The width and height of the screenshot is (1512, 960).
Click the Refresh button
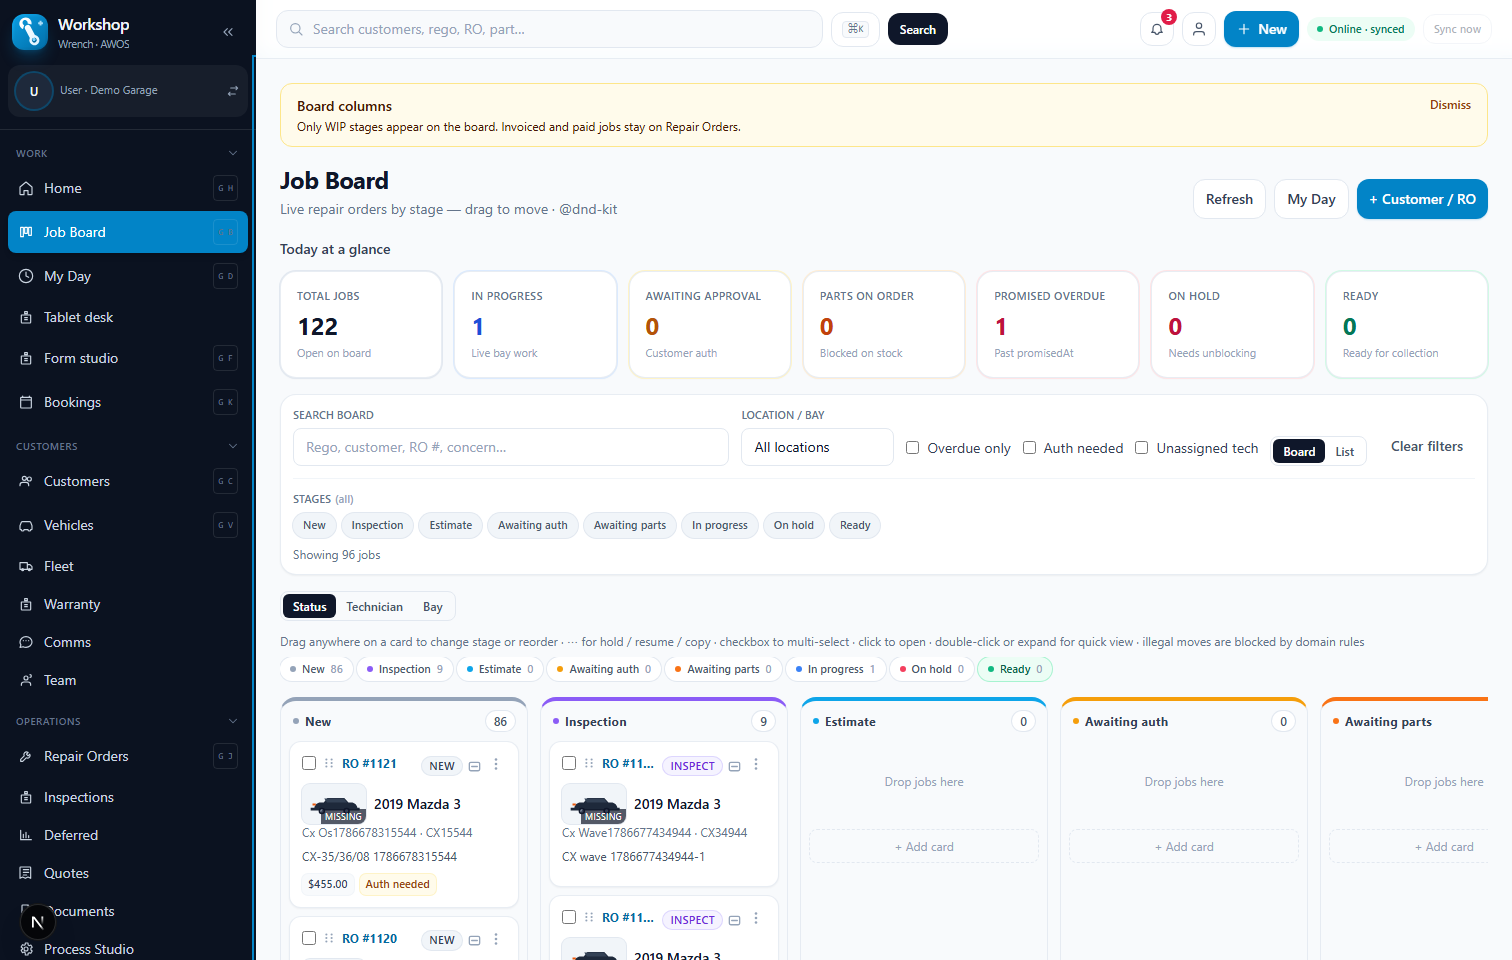(x=1229, y=199)
